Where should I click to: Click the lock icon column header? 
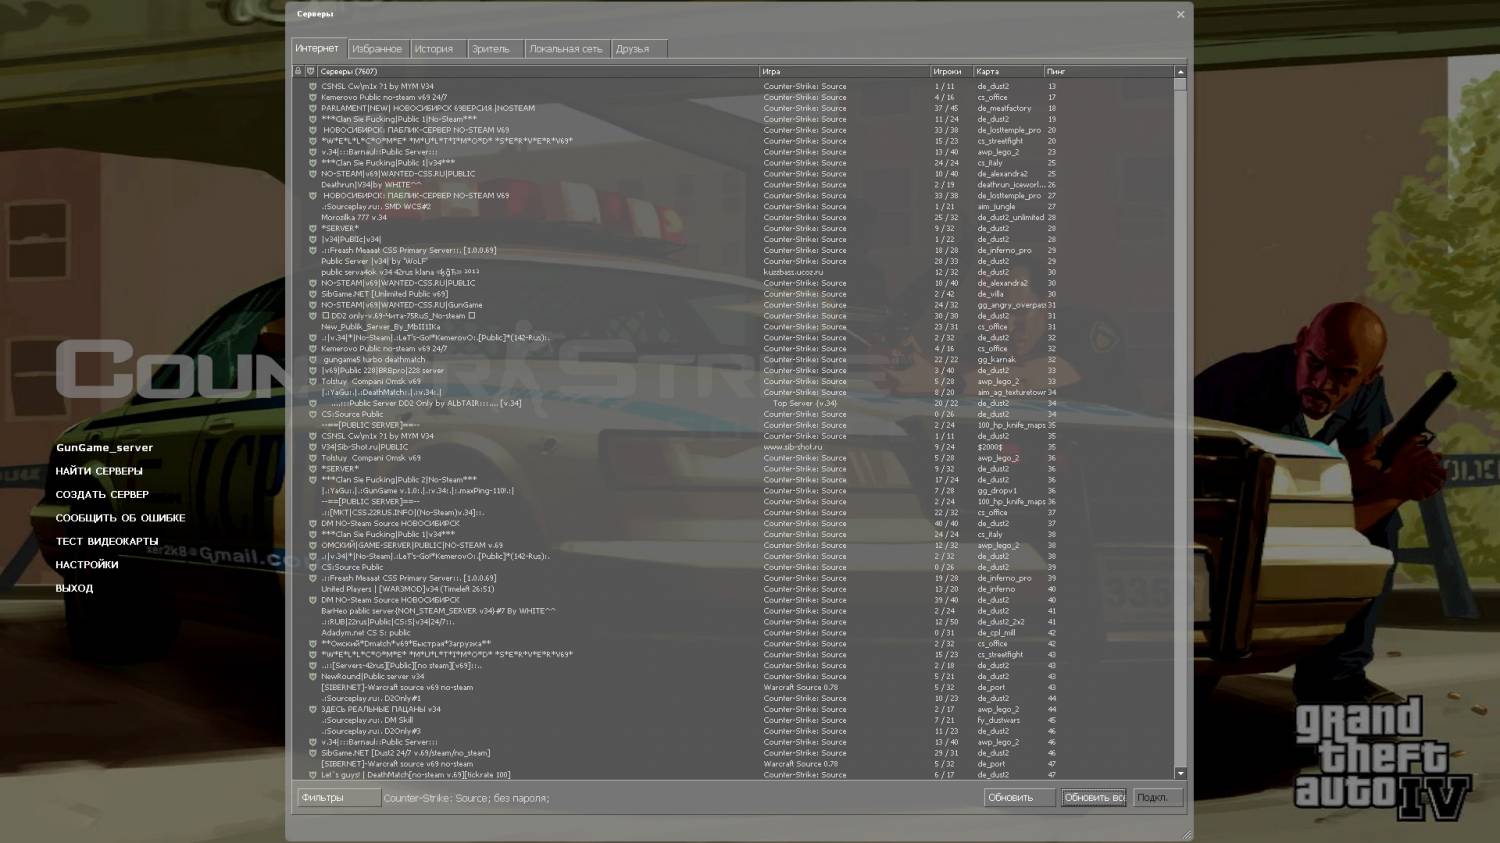click(298, 71)
